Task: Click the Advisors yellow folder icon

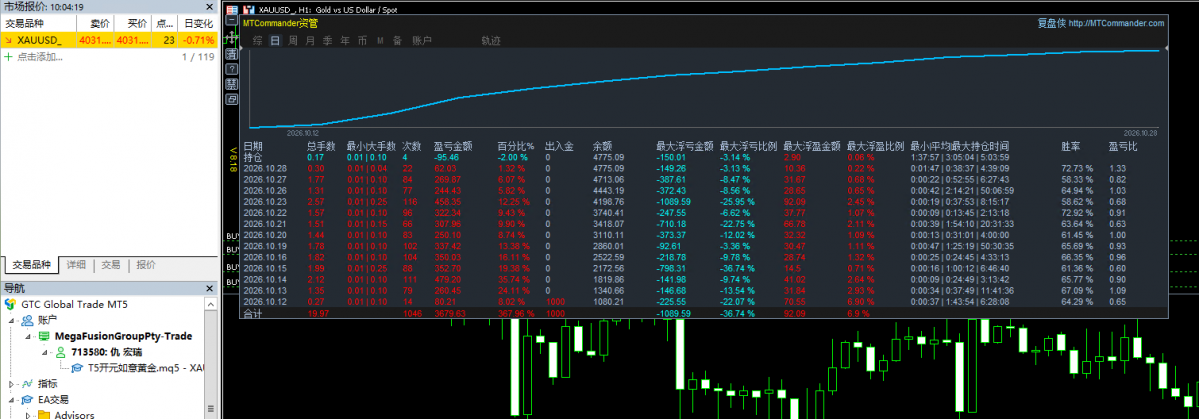Action: [x=44, y=415]
